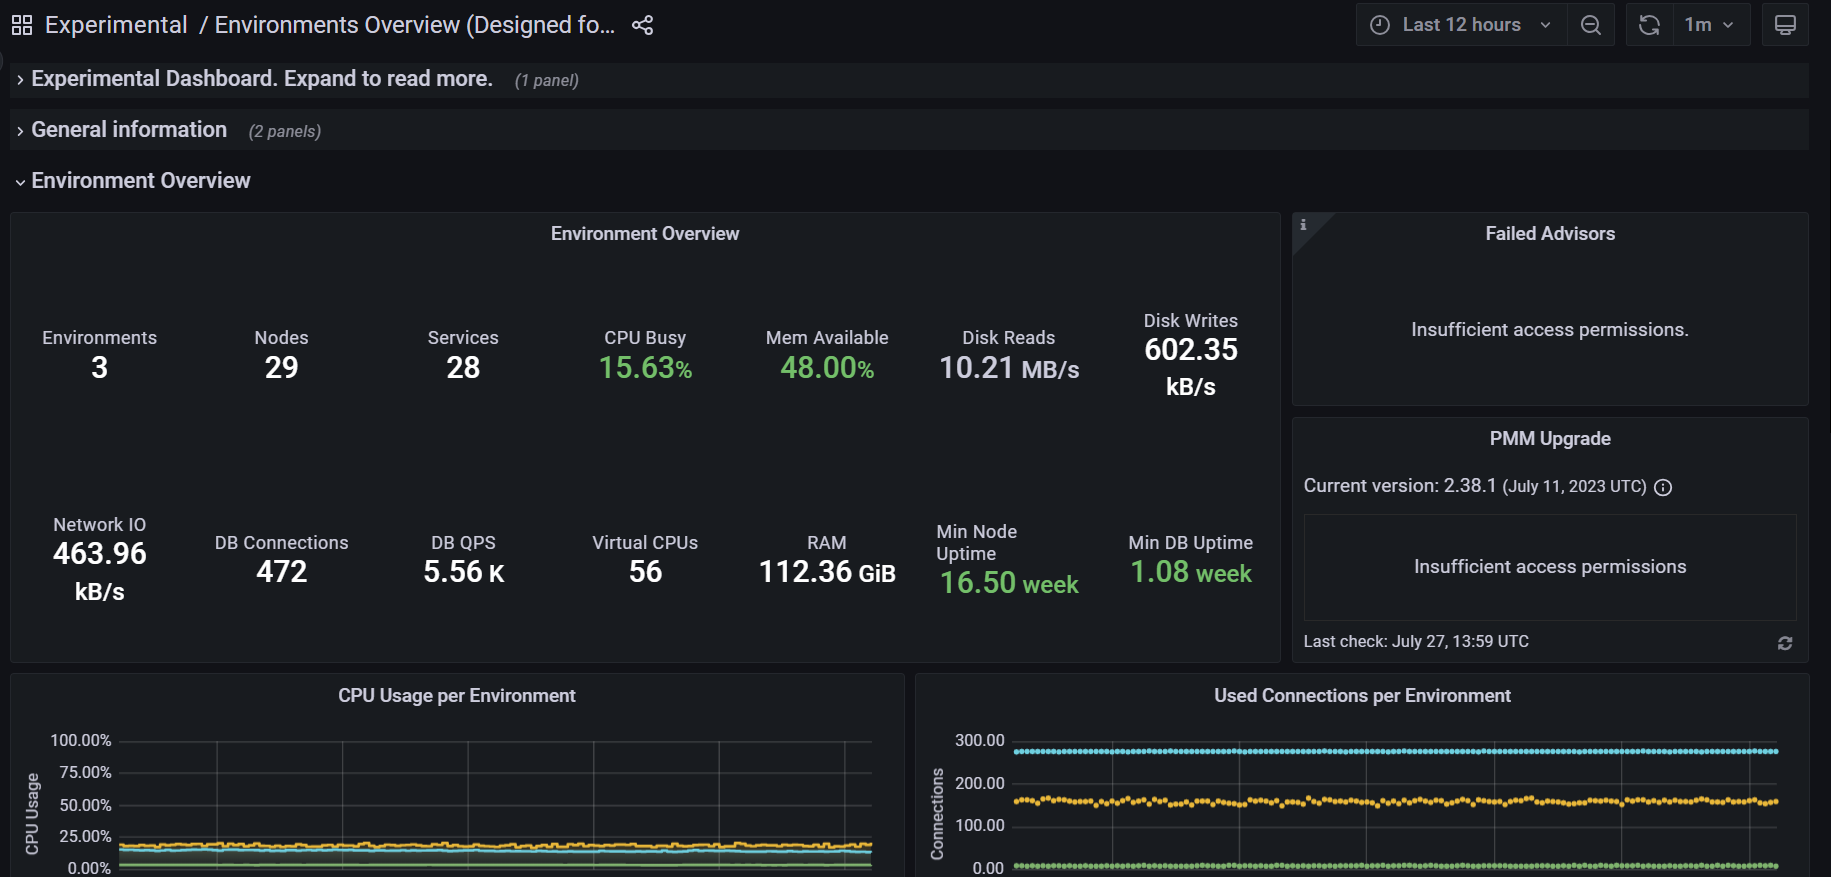Viewport: 1831px width, 877px height.
Task: Expand the Experimental Dashboard row
Action: pyautogui.click(x=261, y=79)
